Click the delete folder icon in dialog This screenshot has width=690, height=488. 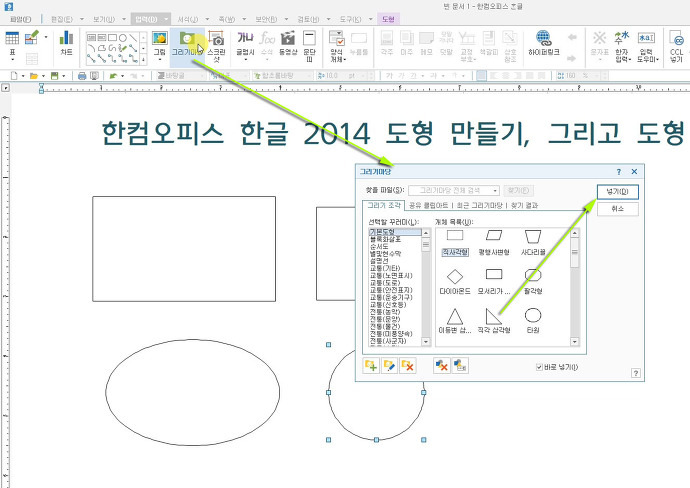pyautogui.click(x=408, y=365)
